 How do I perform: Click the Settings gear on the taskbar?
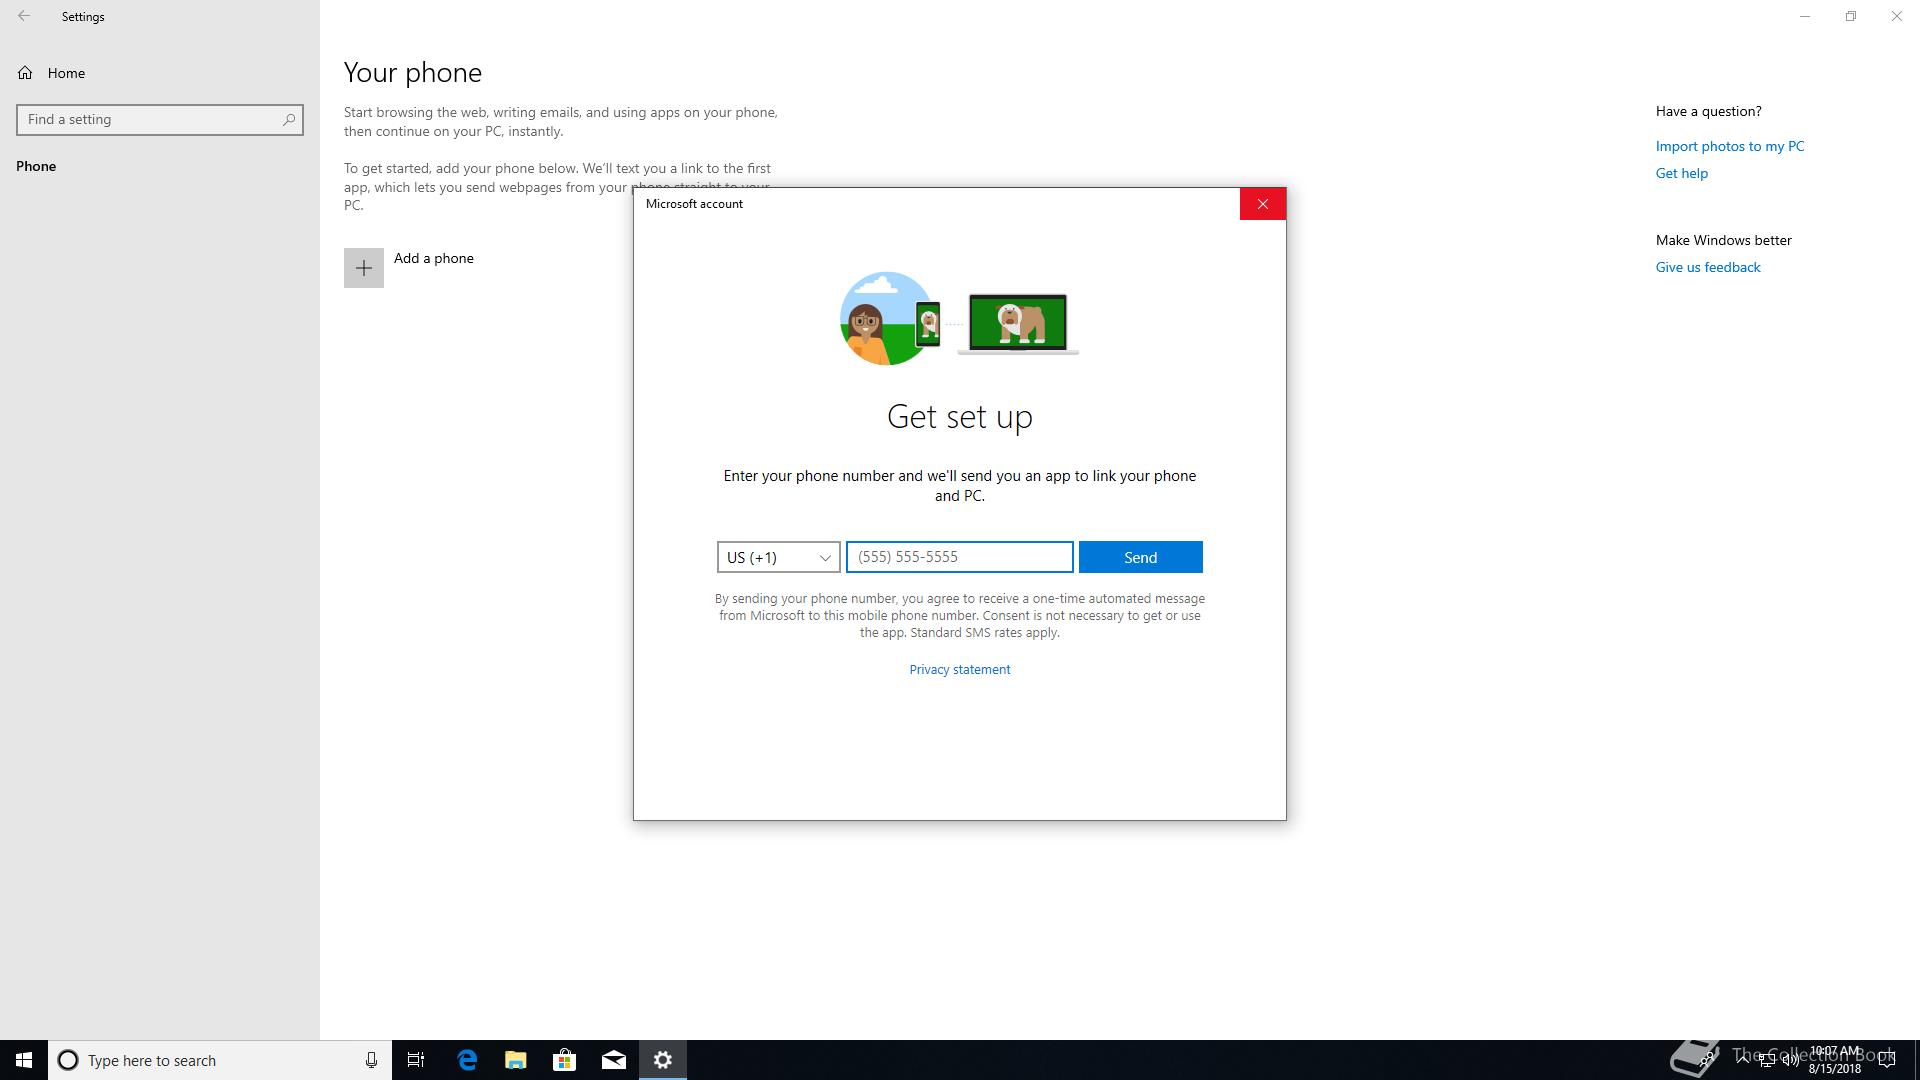(x=663, y=1060)
